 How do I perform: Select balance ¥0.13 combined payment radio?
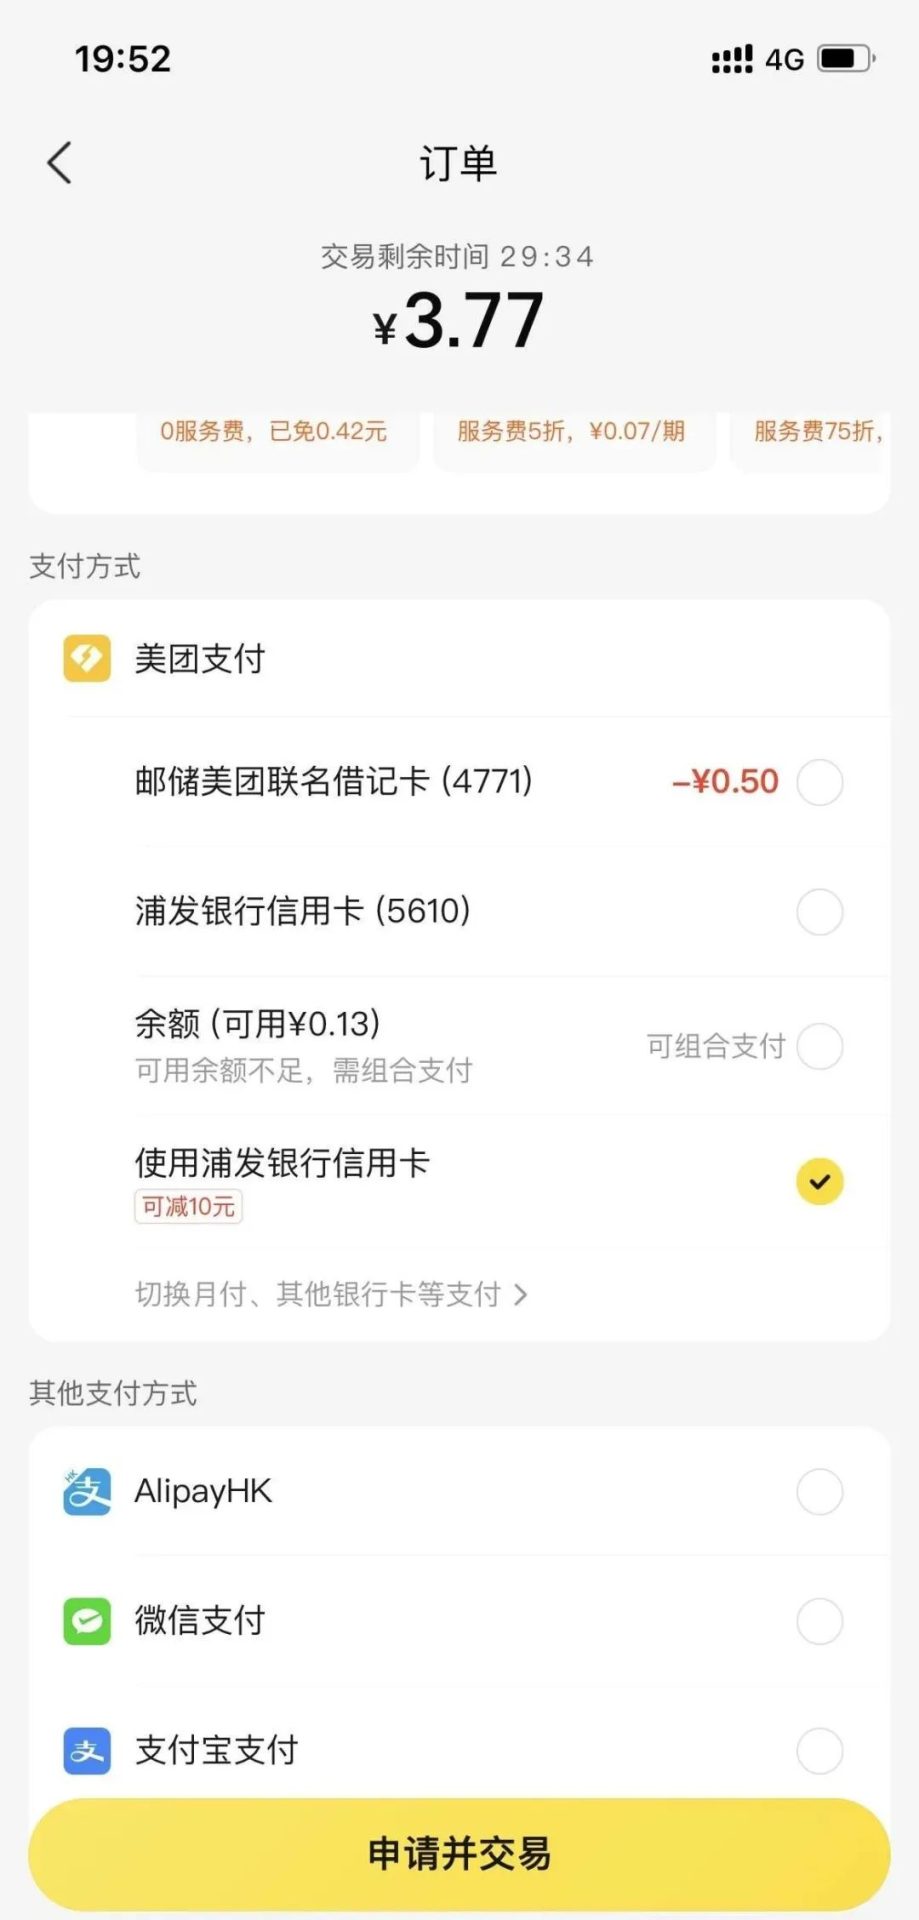point(820,1046)
